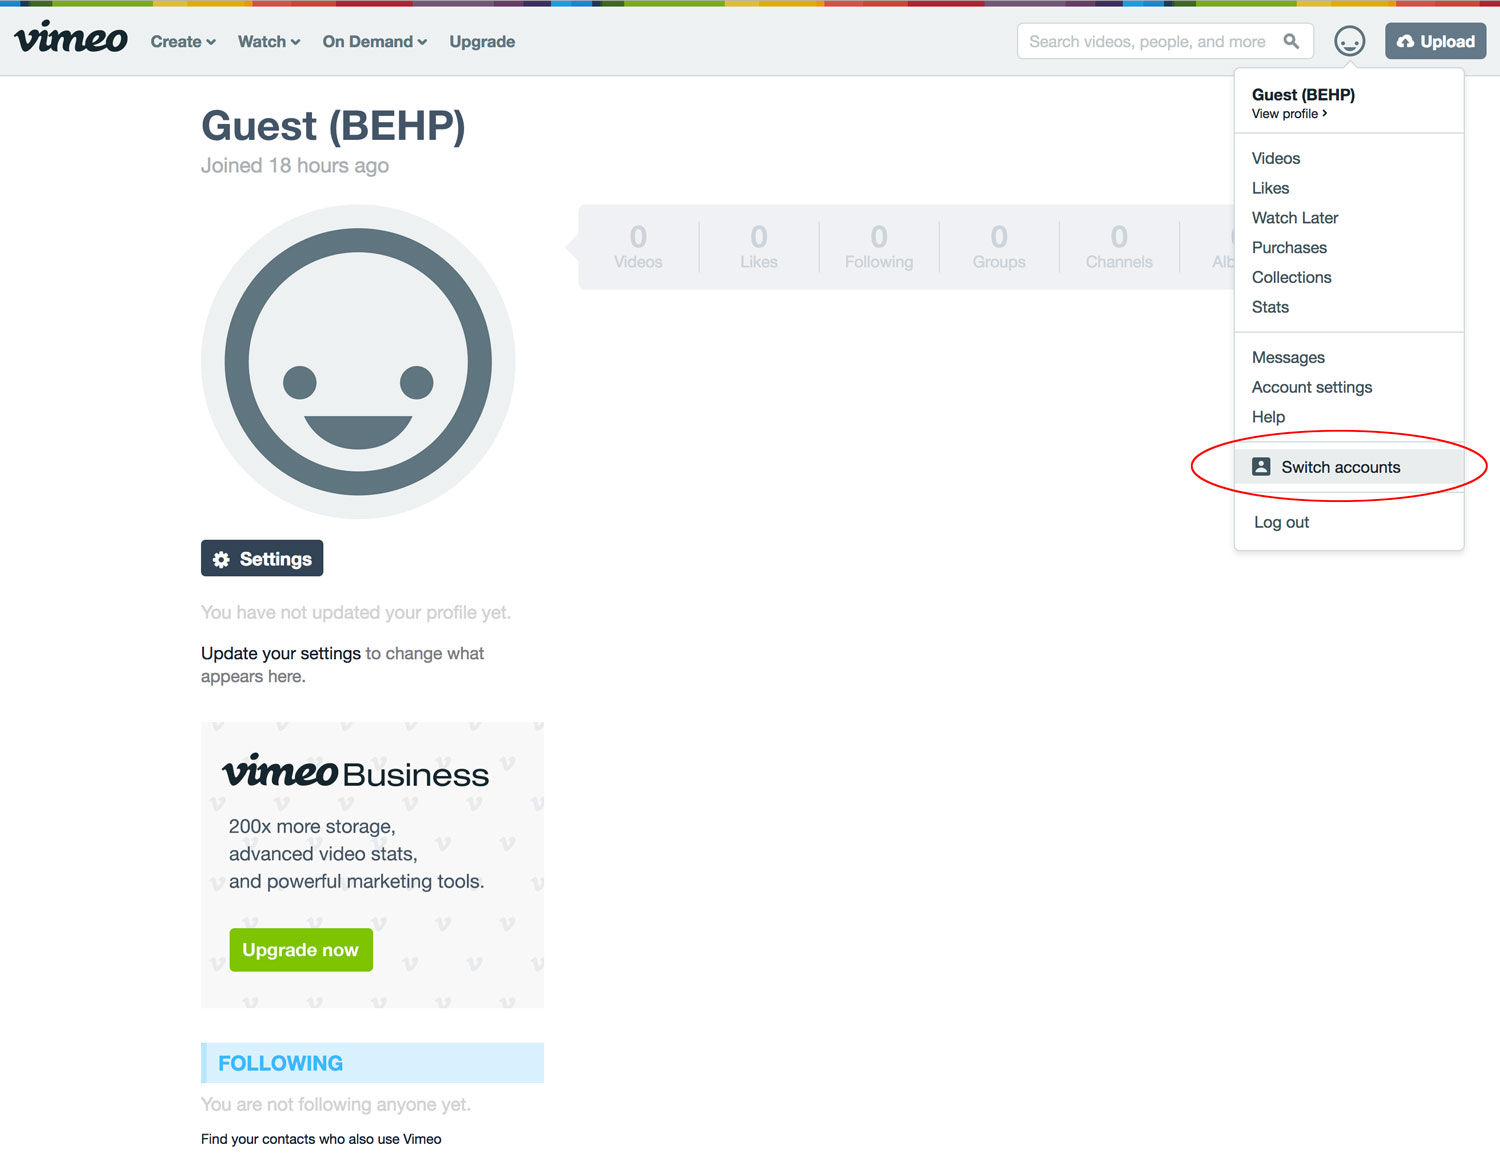
Task: Focus the search videos input field
Action: [1147, 42]
